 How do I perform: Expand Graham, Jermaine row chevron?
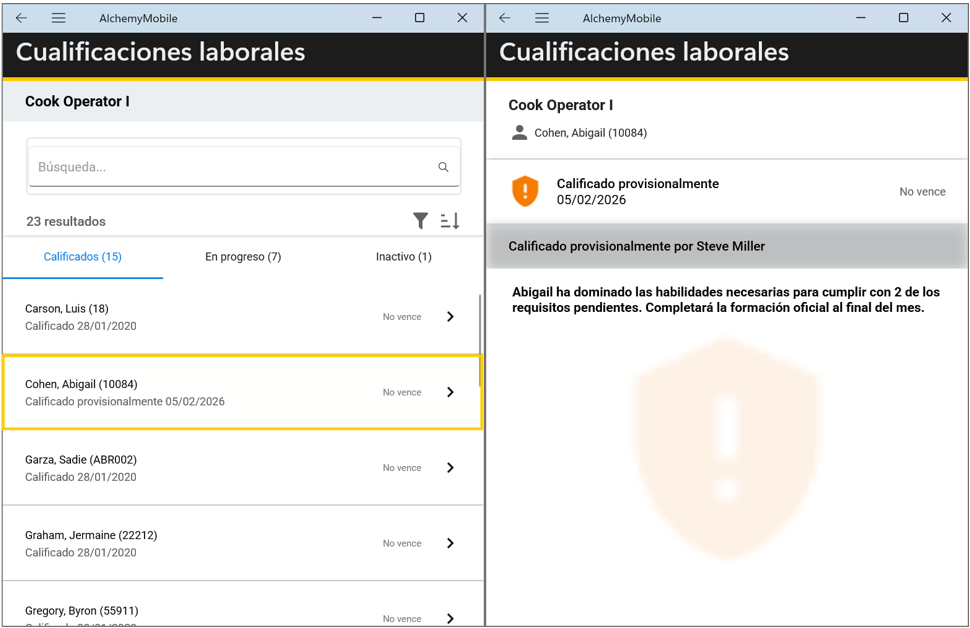pyautogui.click(x=450, y=543)
